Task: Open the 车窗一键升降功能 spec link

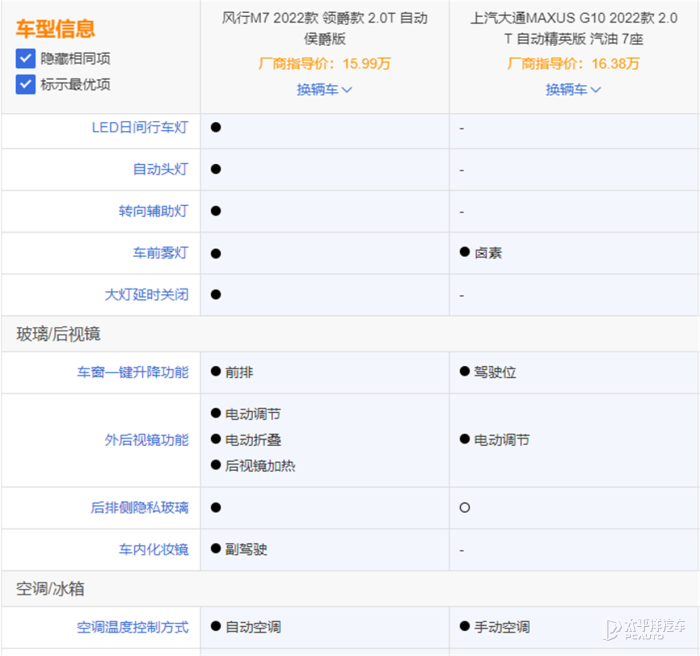Action: pos(133,372)
